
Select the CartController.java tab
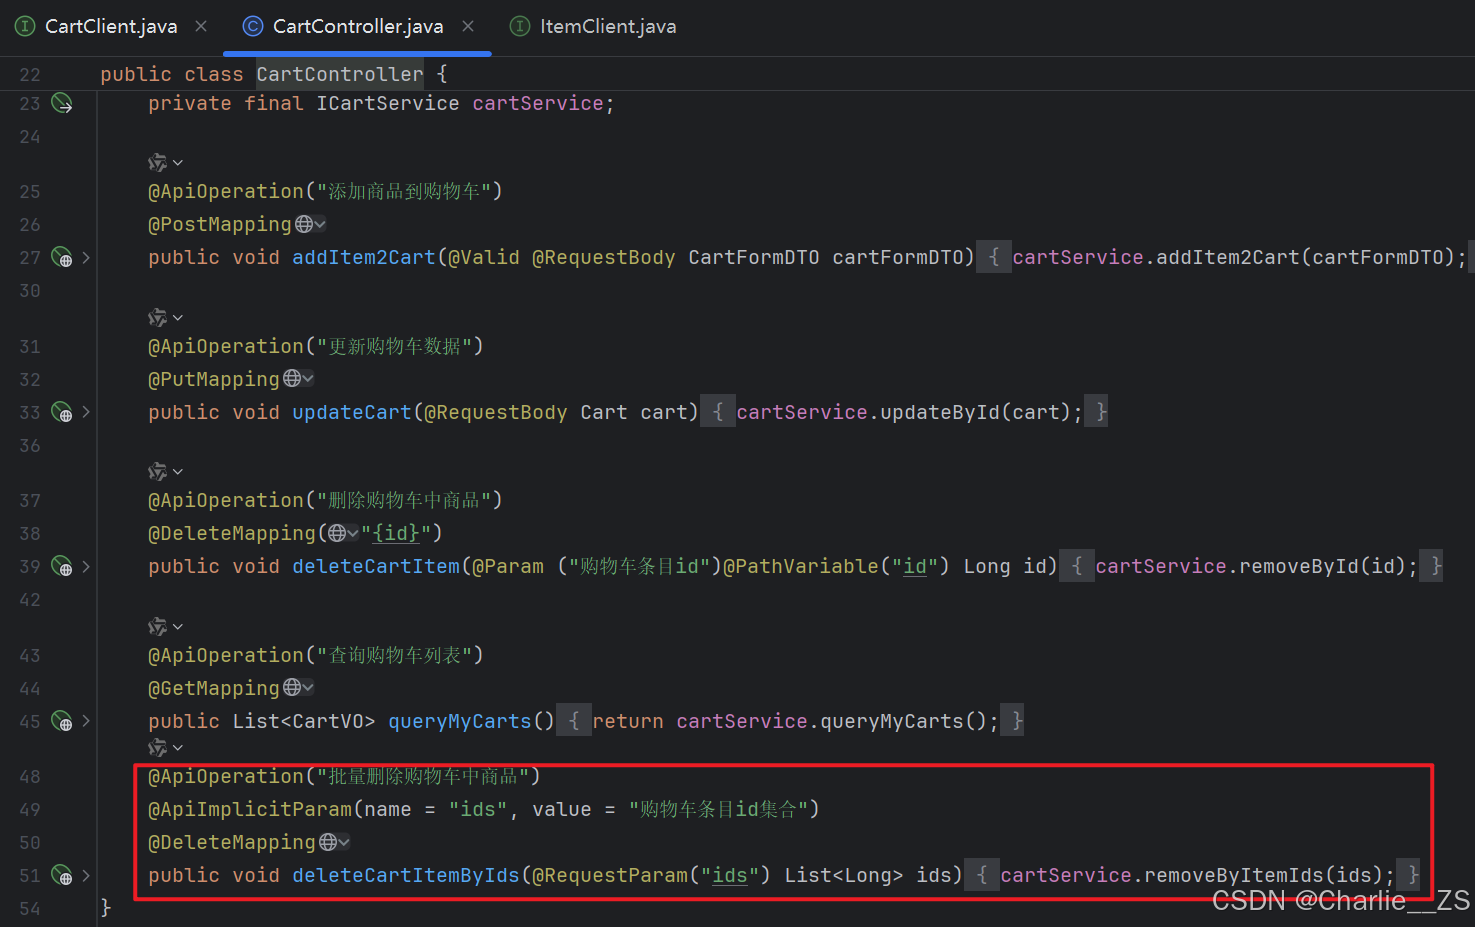(x=358, y=27)
